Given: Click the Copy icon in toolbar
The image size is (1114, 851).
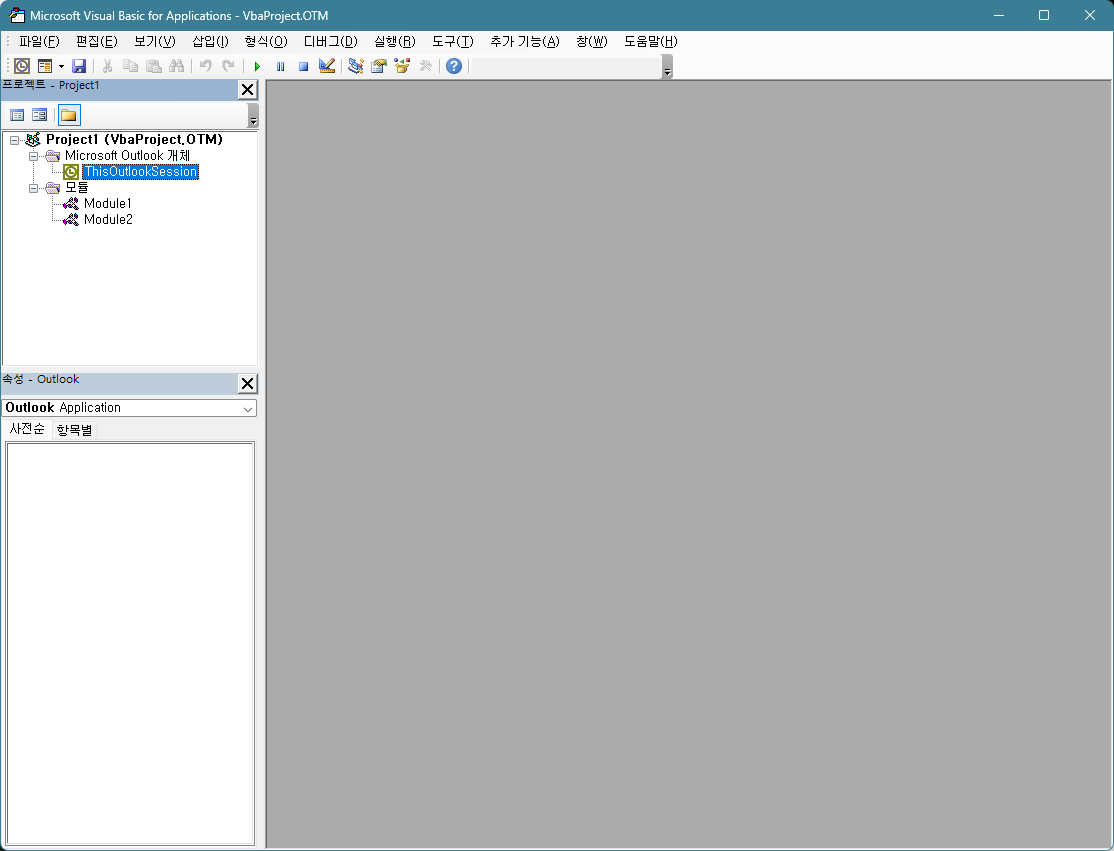Looking at the screenshot, I should tap(131, 66).
